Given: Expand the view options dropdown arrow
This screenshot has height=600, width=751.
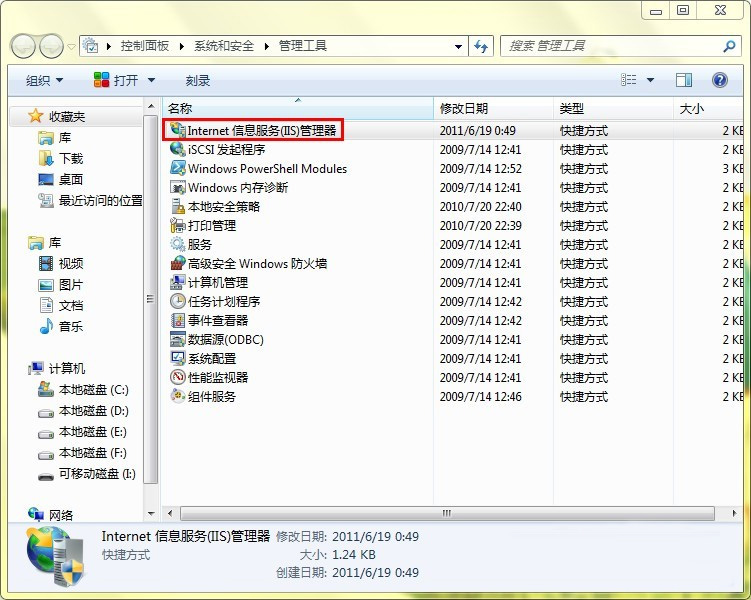Looking at the screenshot, I should (650, 80).
